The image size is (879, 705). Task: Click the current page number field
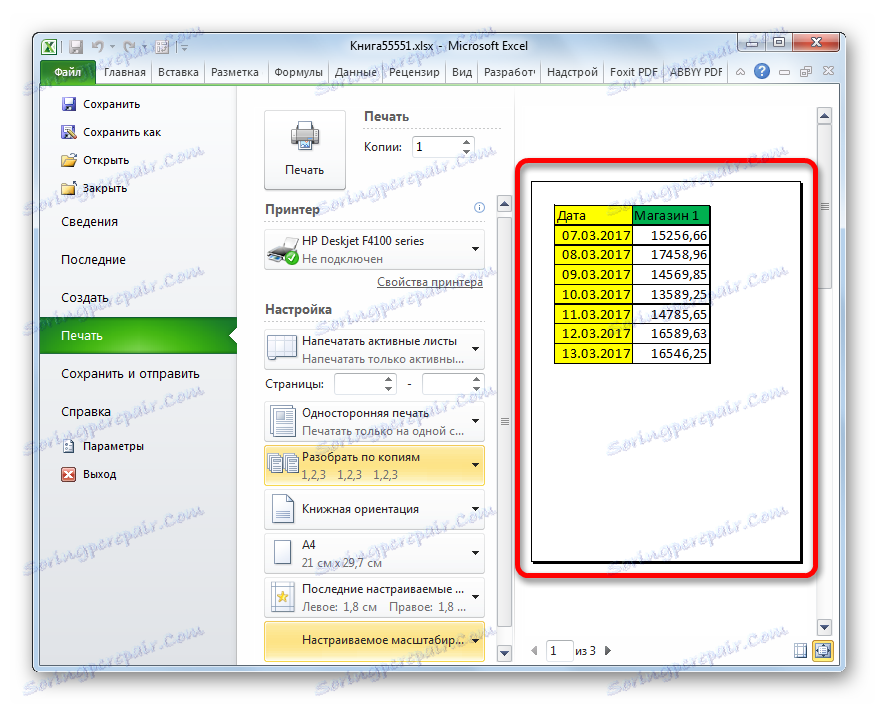(x=559, y=651)
